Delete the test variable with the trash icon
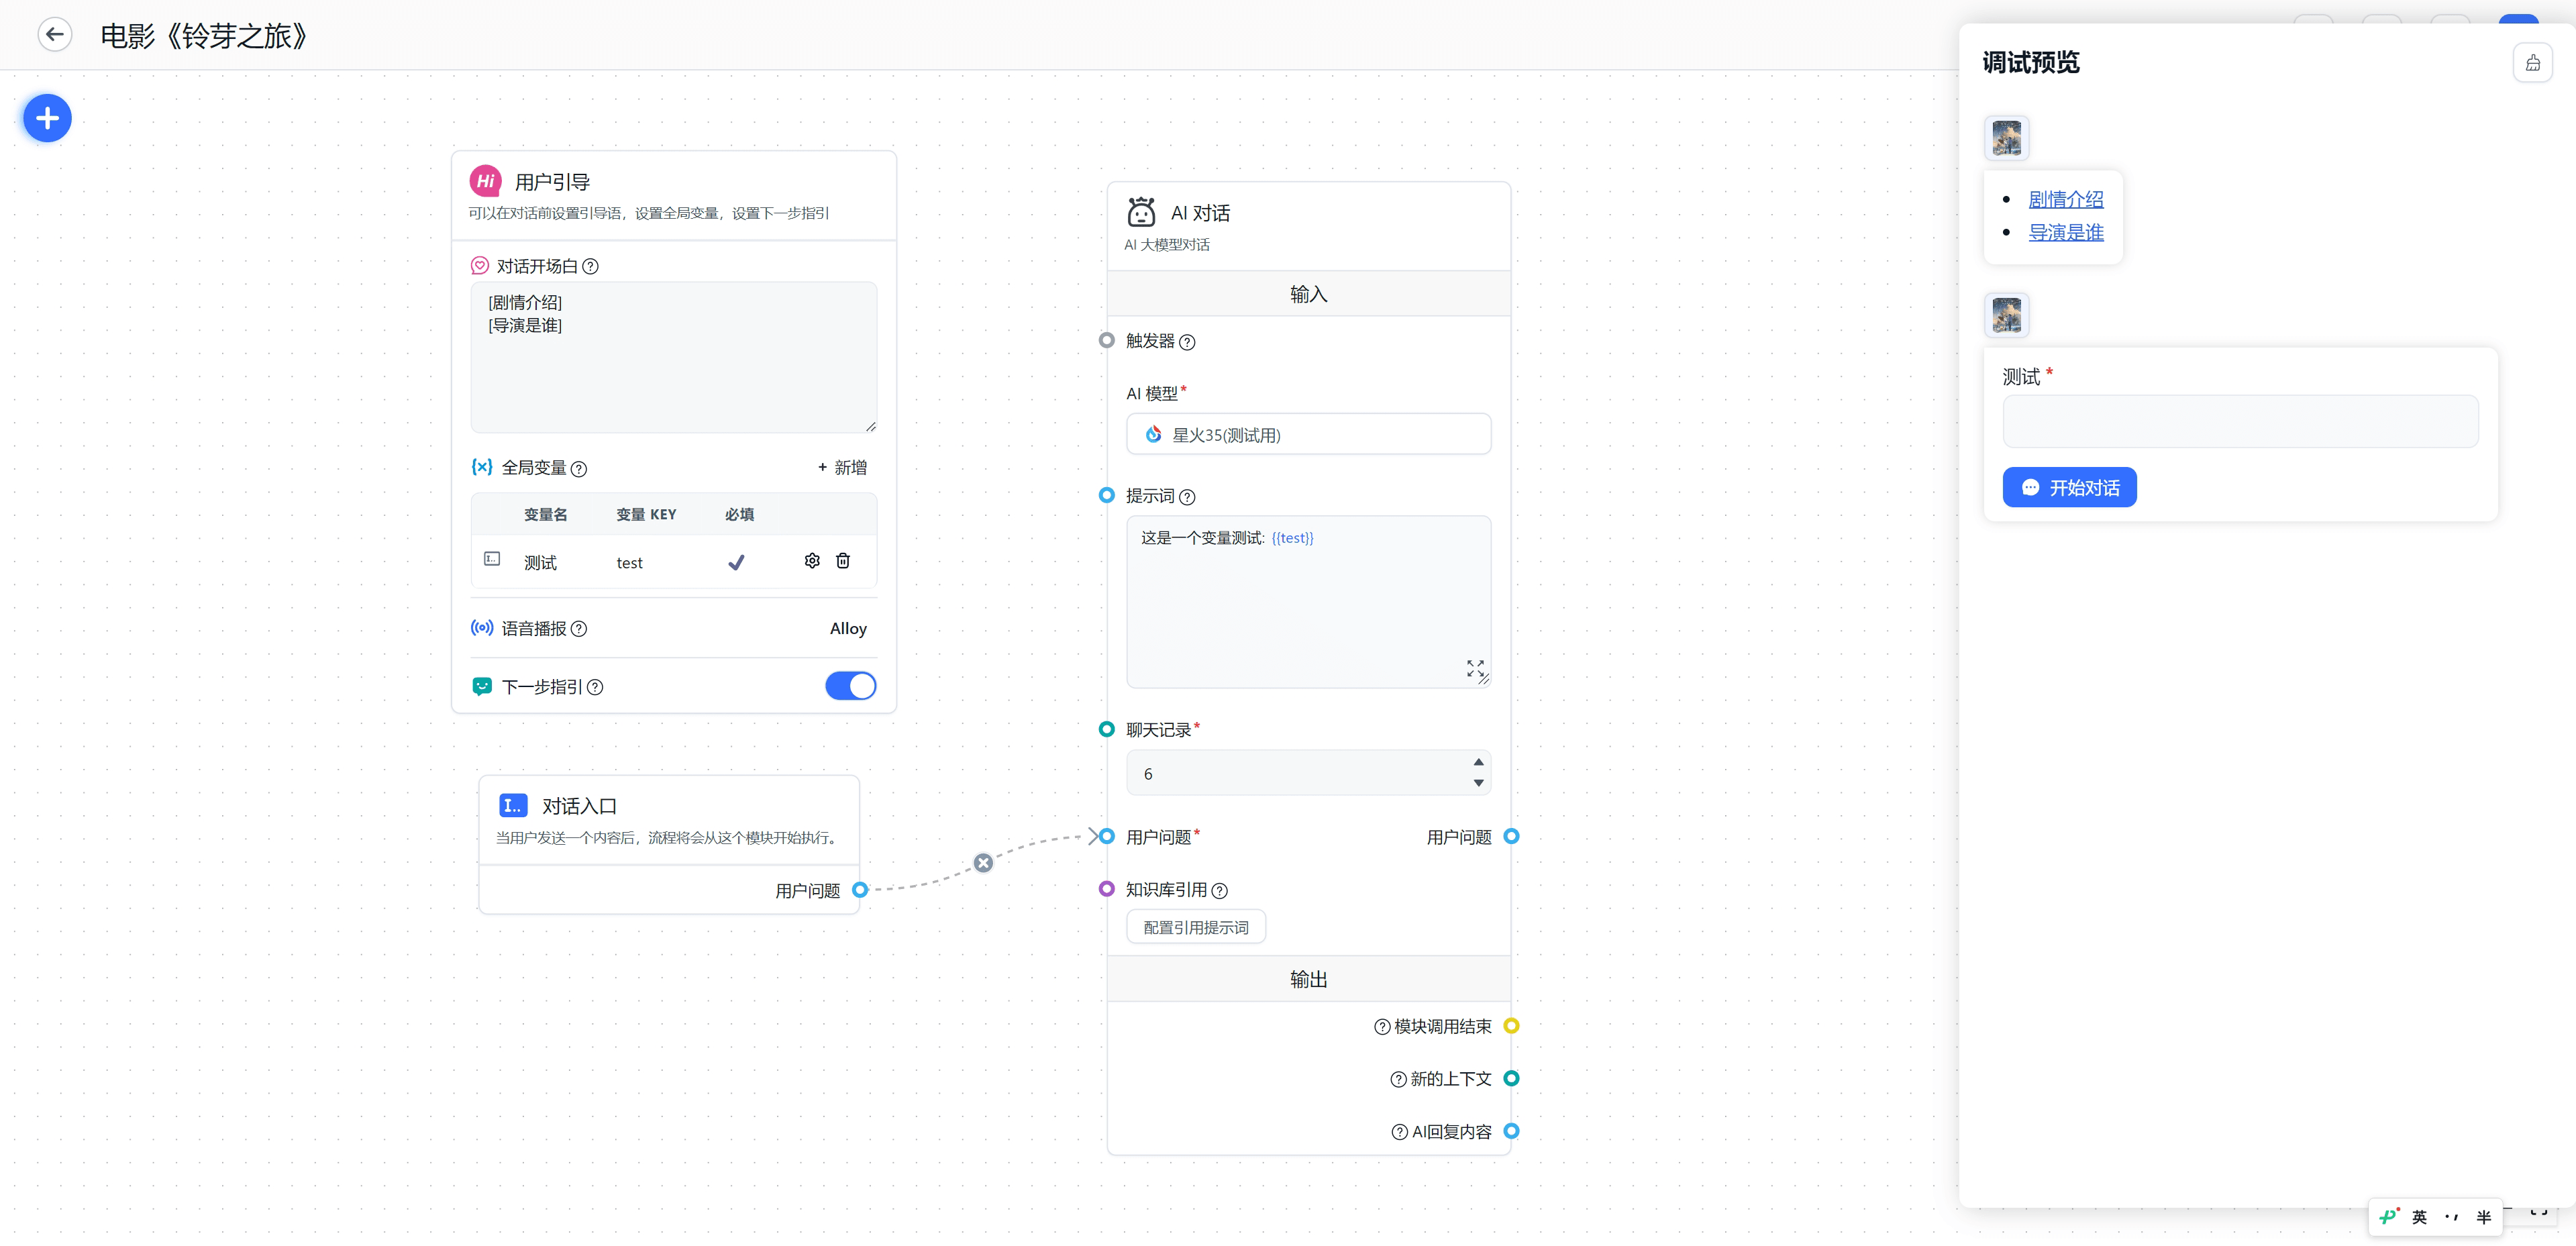Screen dimensions: 2576x1246 pos(843,561)
